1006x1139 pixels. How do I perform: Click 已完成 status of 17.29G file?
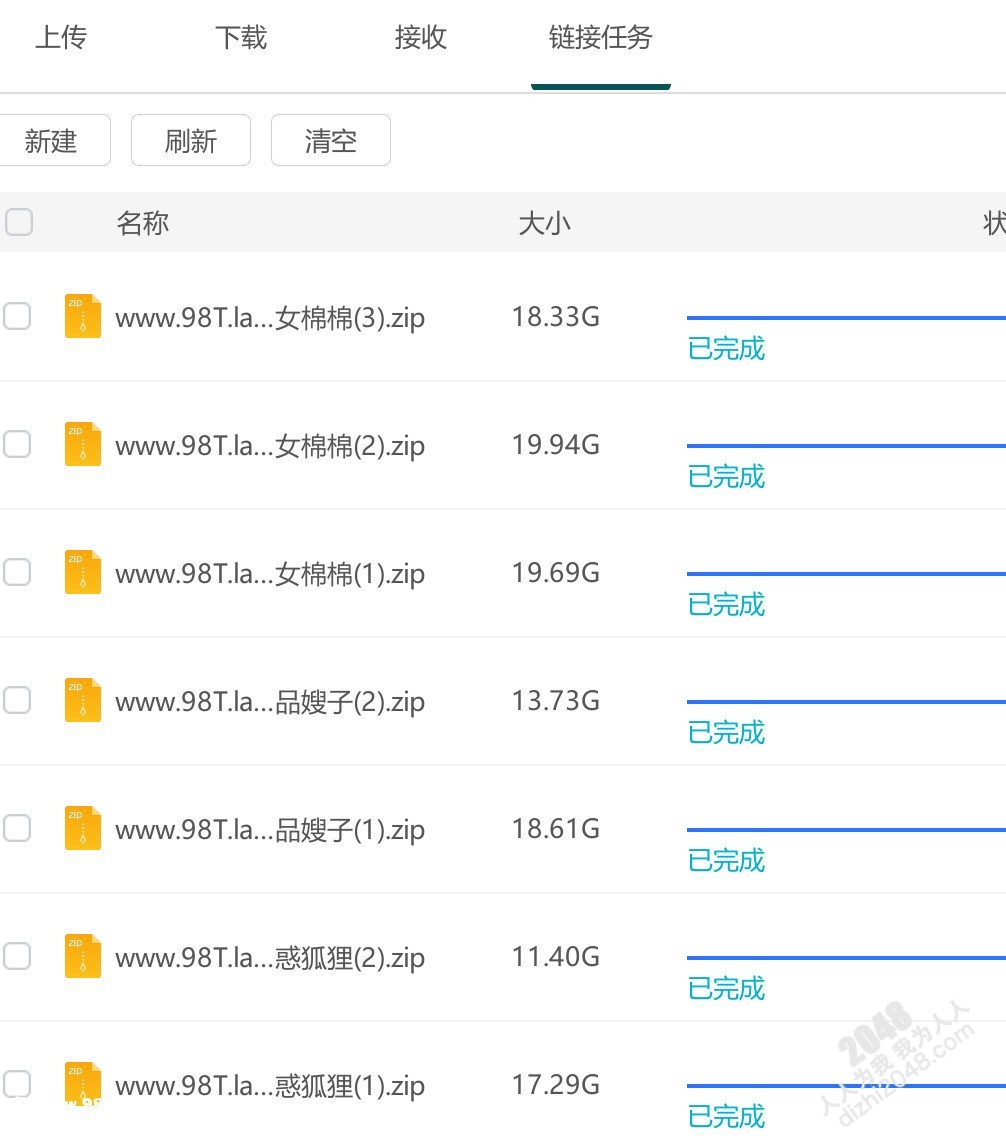click(x=726, y=1116)
